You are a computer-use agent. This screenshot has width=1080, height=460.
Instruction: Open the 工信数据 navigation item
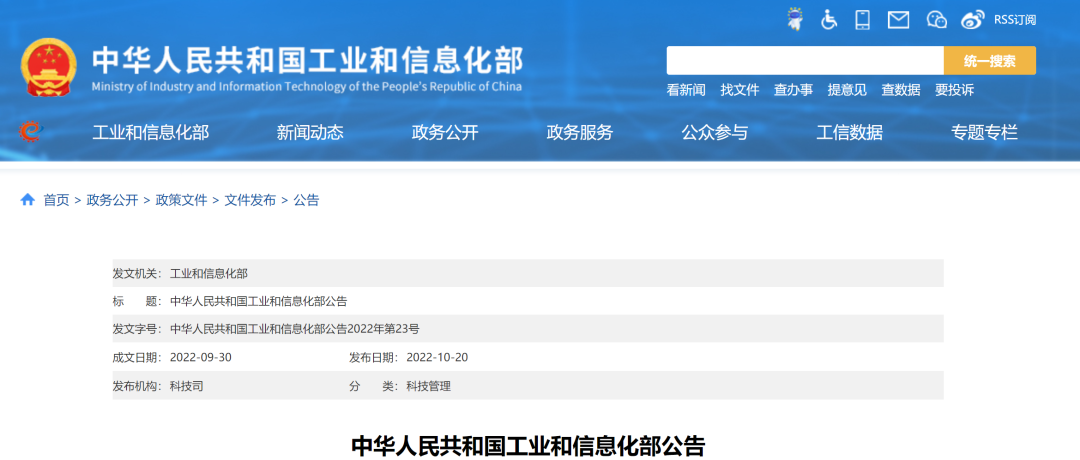(x=849, y=132)
